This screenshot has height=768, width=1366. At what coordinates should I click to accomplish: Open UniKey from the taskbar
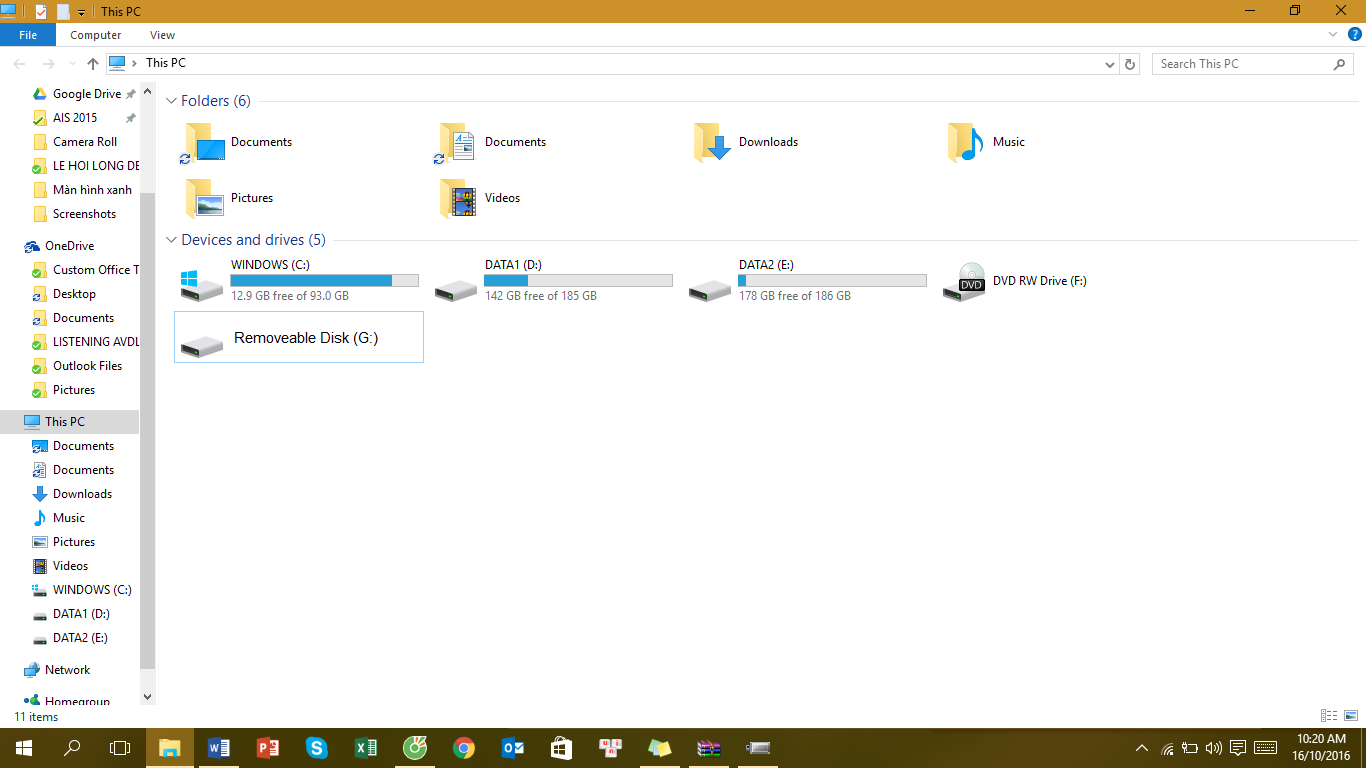coord(610,748)
